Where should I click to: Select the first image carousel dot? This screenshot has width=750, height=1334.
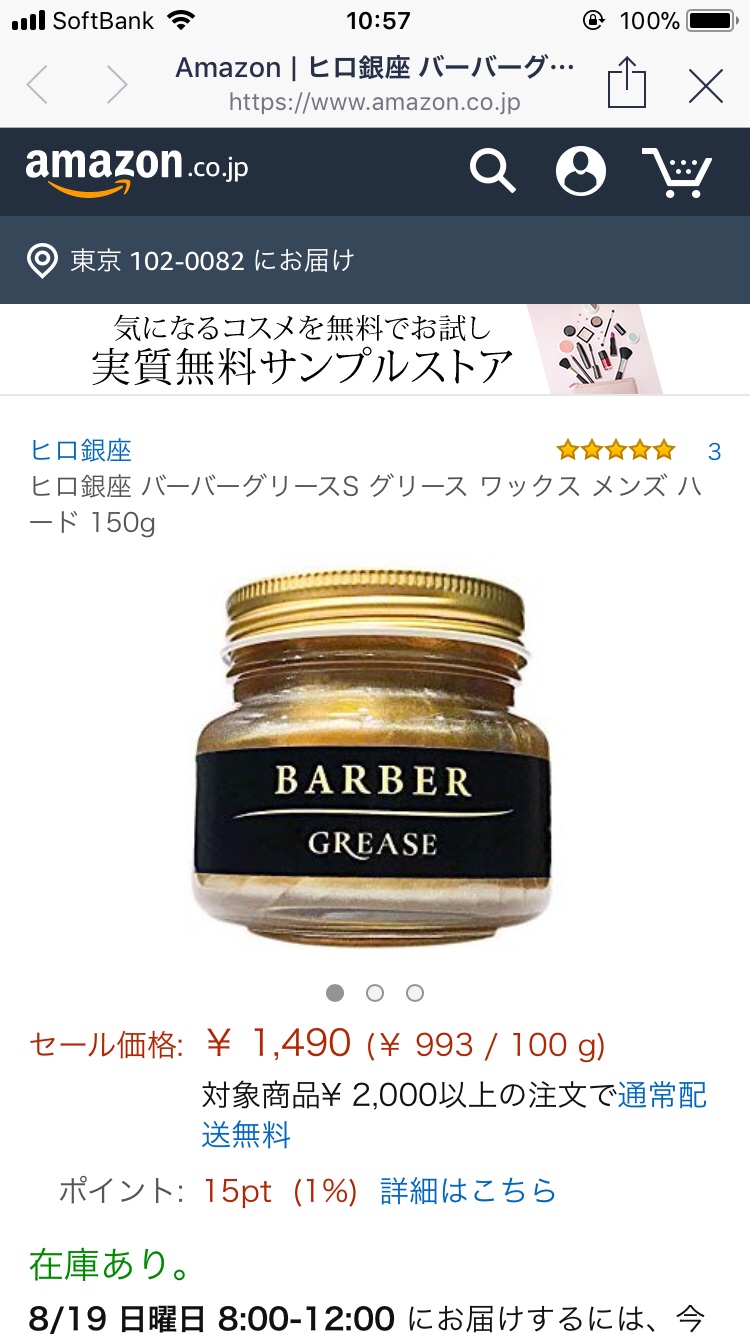(335, 993)
